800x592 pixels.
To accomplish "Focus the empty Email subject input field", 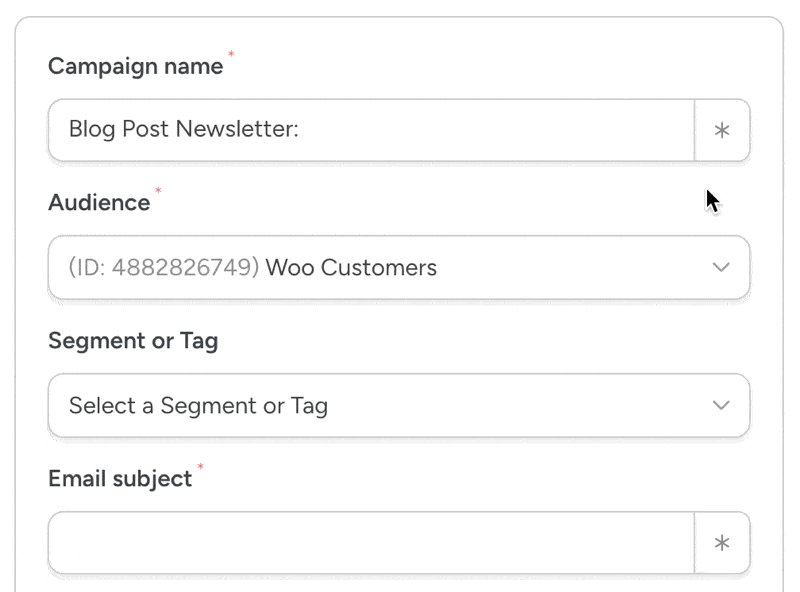I will tap(370, 543).
